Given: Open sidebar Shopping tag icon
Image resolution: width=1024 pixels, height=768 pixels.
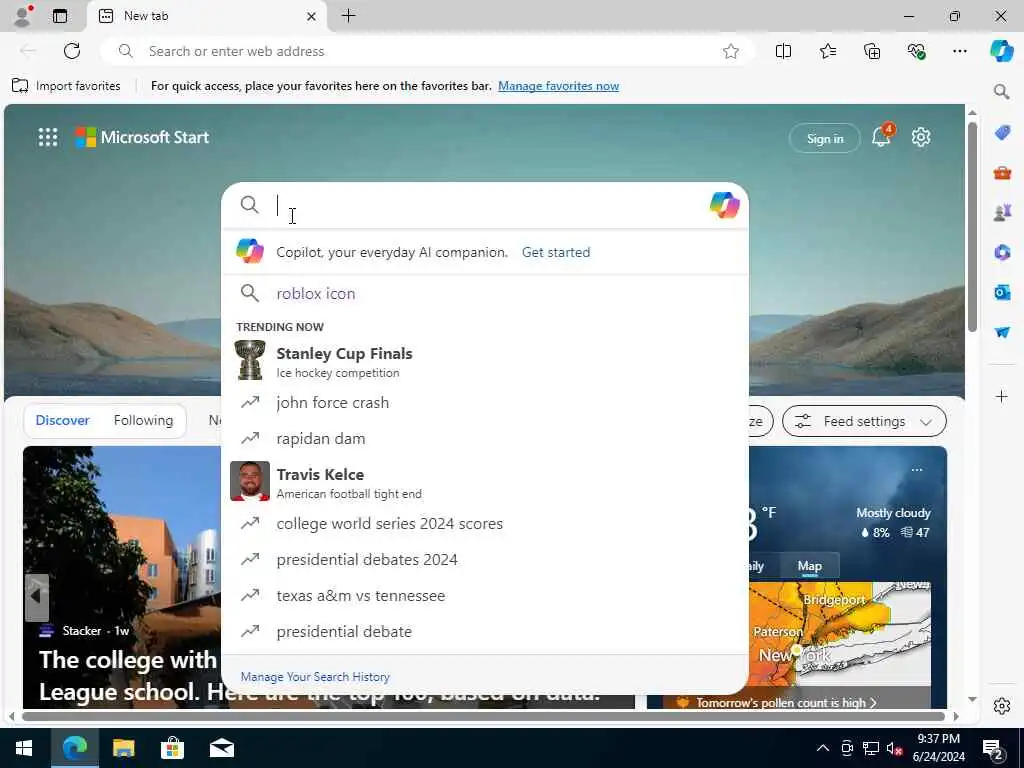Looking at the screenshot, I should [1002, 133].
